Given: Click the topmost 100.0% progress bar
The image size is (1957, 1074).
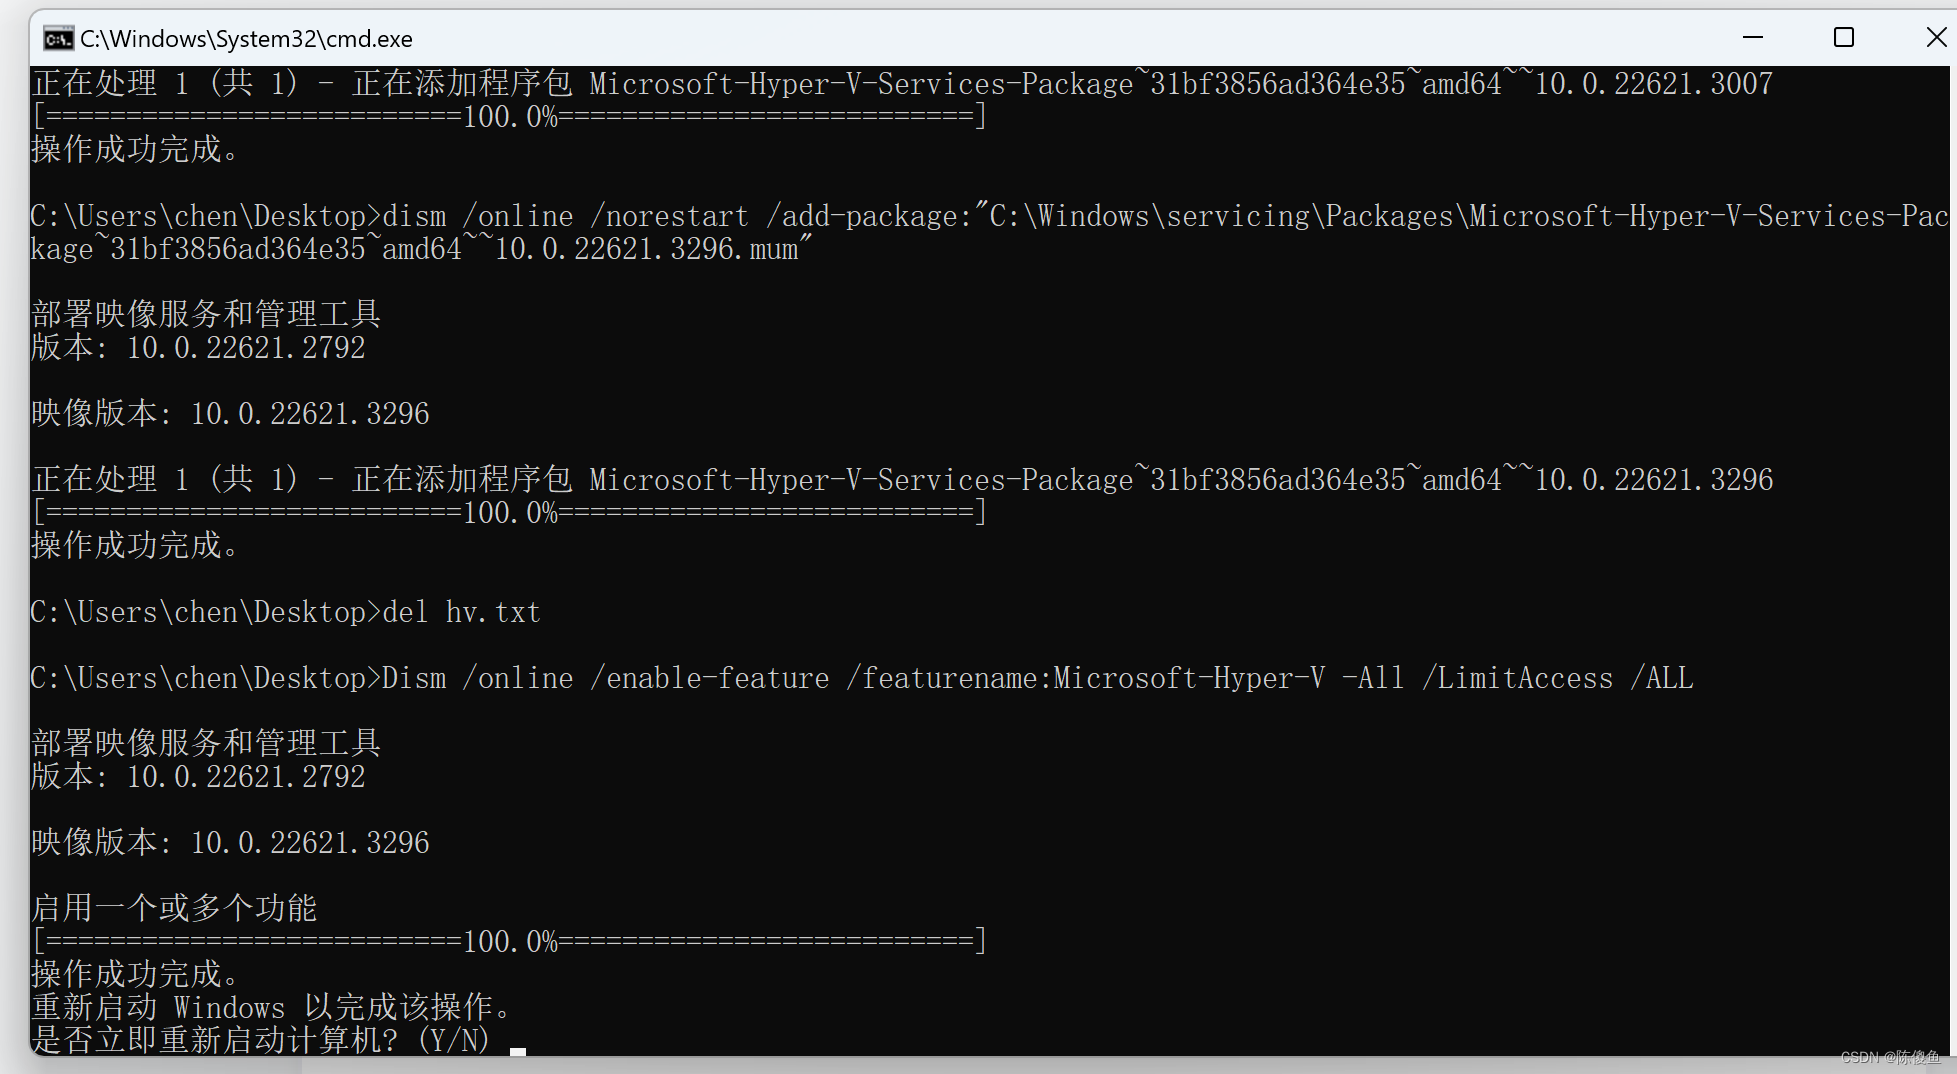Looking at the screenshot, I should pos(510,116).
